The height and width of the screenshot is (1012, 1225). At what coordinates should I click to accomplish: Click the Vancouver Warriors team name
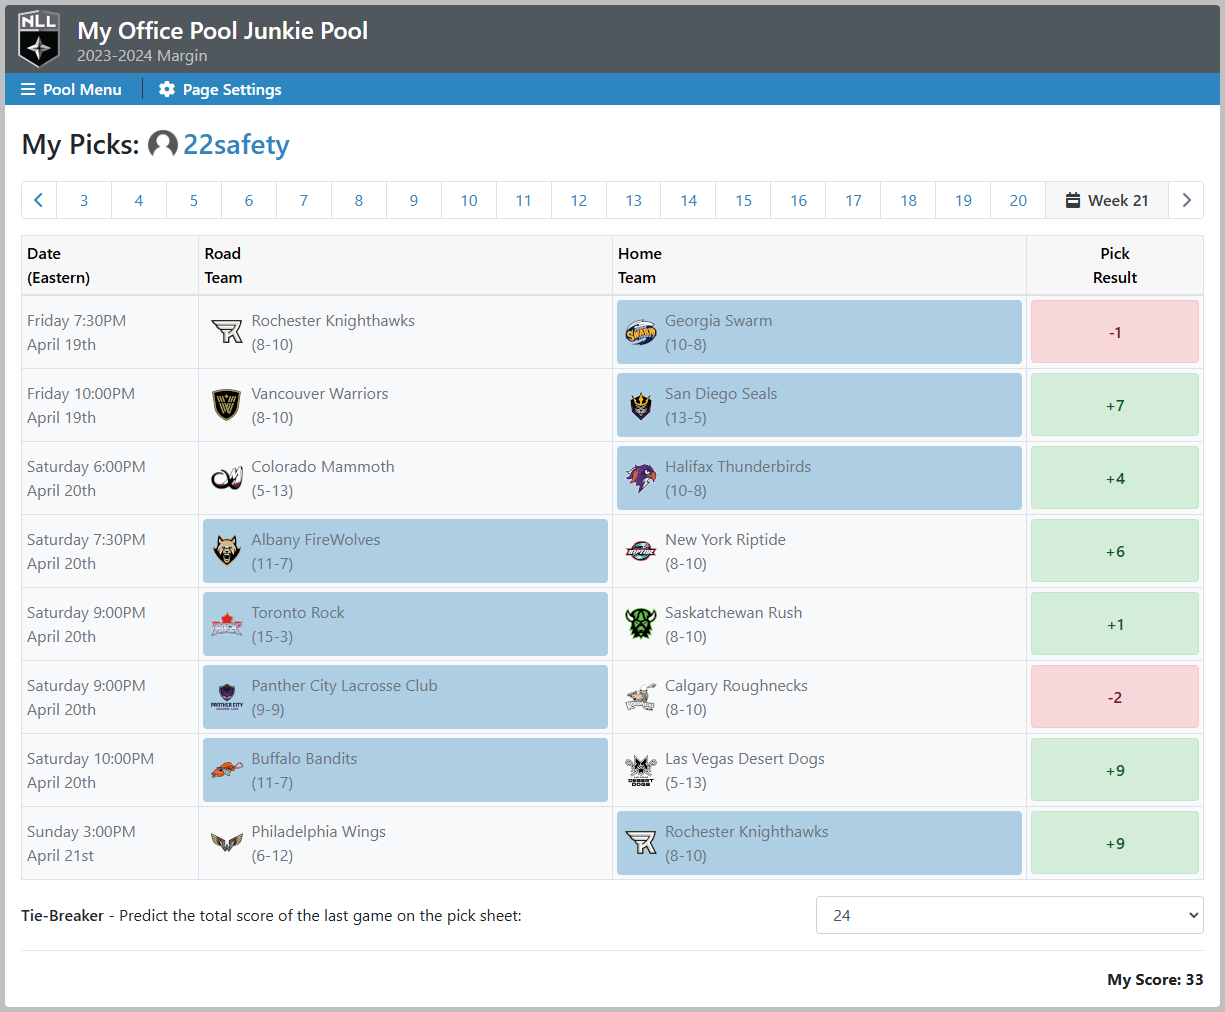[320, 394]
